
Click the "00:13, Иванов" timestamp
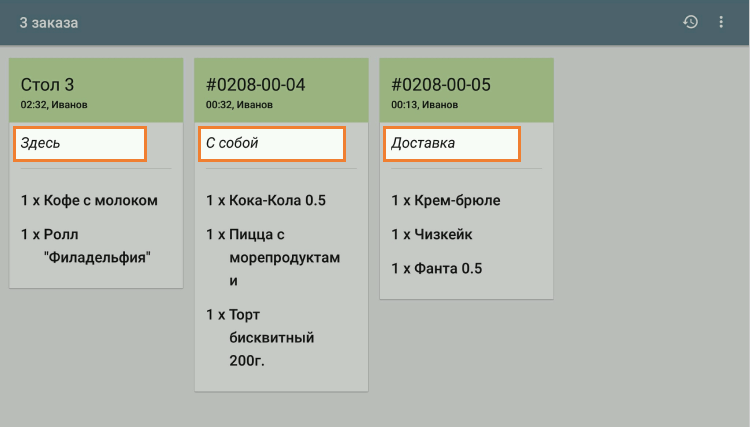click(x=425, y=105)
